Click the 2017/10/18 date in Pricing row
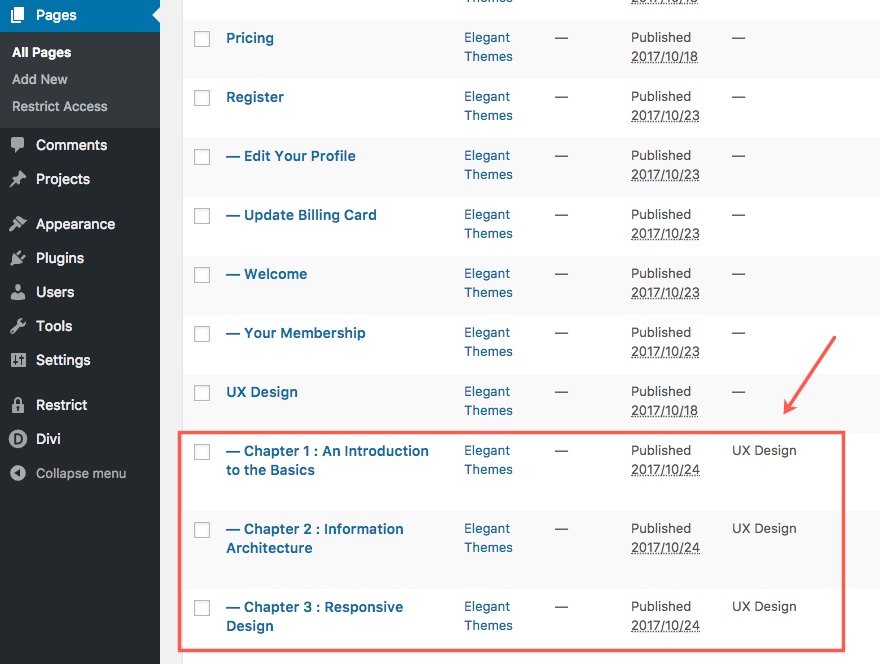Viewport: 880px width, 664px height. click(664, 57)
